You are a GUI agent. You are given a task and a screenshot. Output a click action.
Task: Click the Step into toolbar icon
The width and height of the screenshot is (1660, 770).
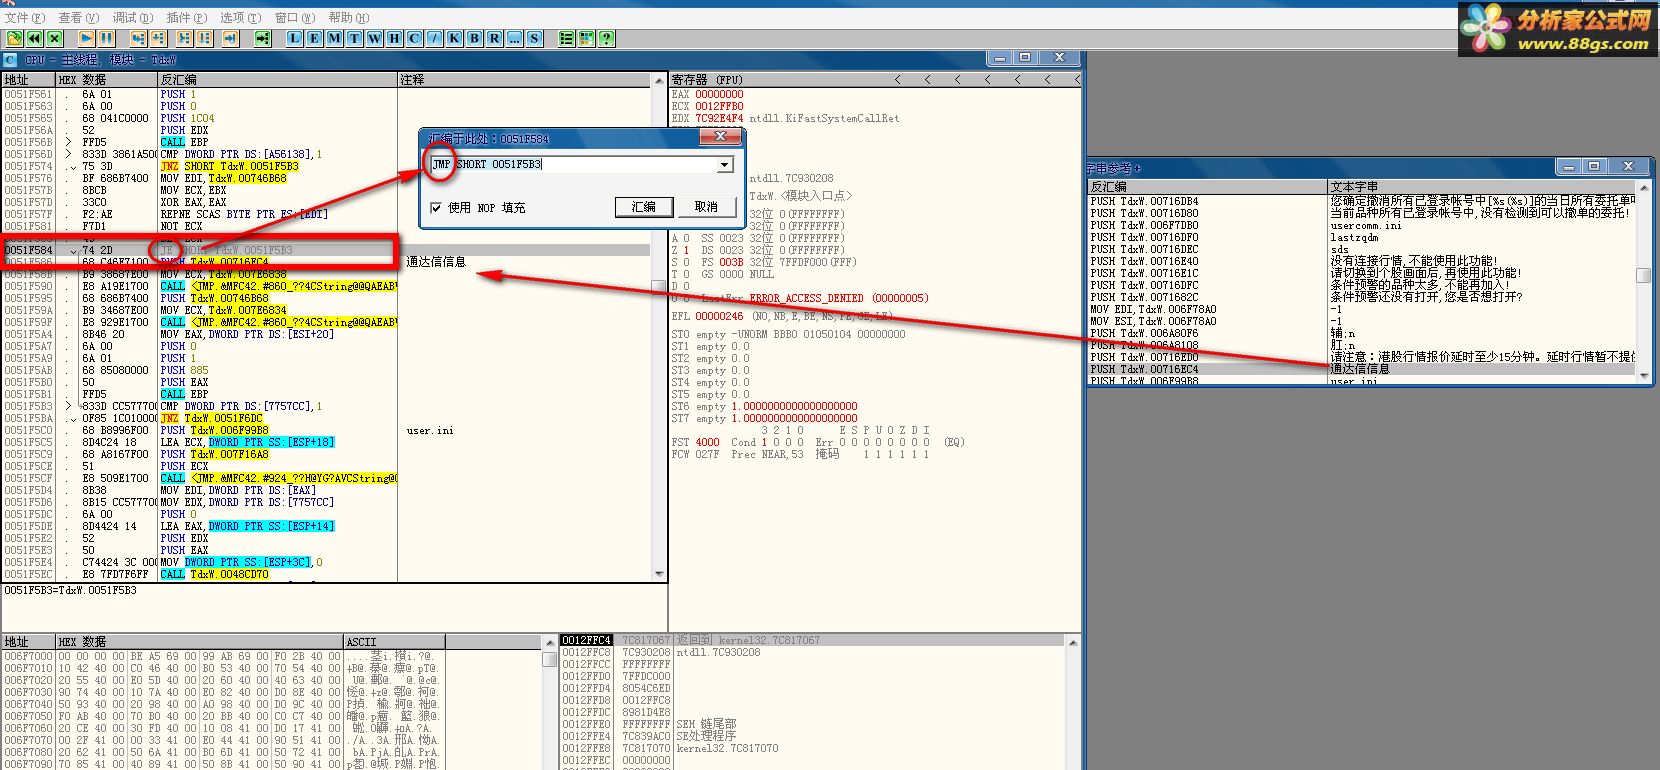point(138,38)
